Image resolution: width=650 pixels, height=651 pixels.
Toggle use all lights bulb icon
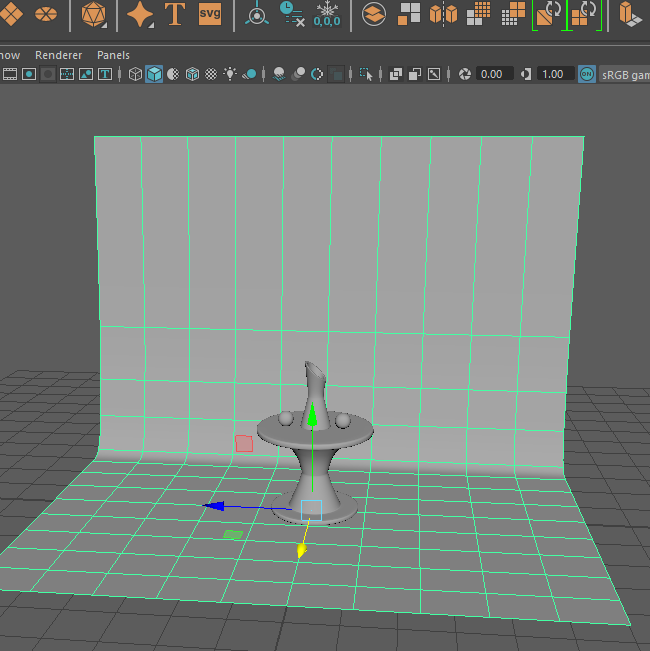(231, 74)
